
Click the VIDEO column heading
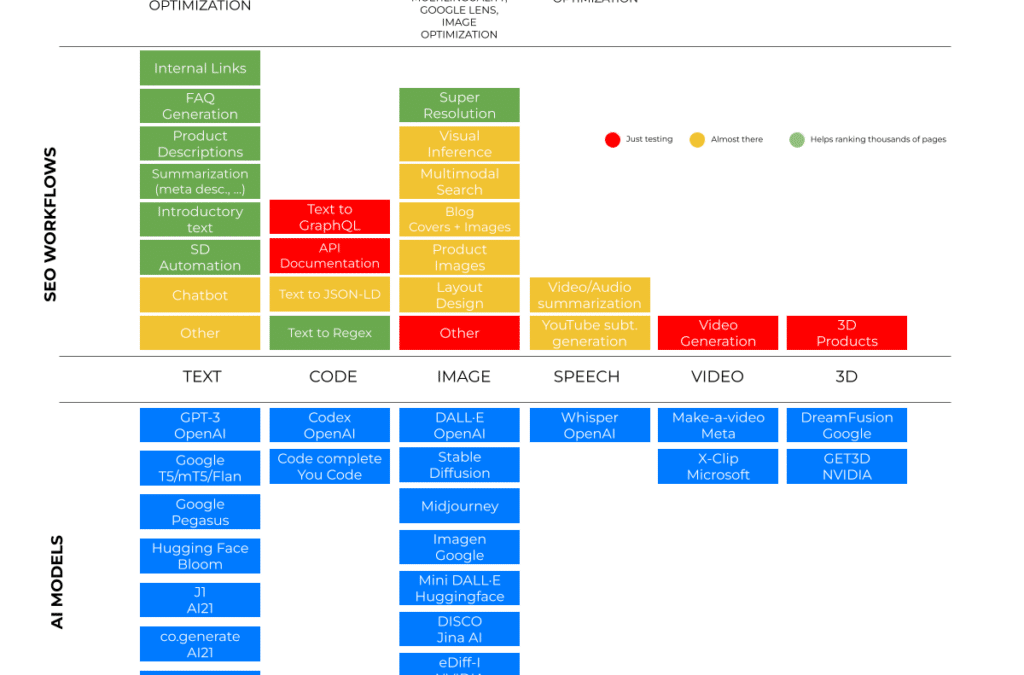coord(717,377)
